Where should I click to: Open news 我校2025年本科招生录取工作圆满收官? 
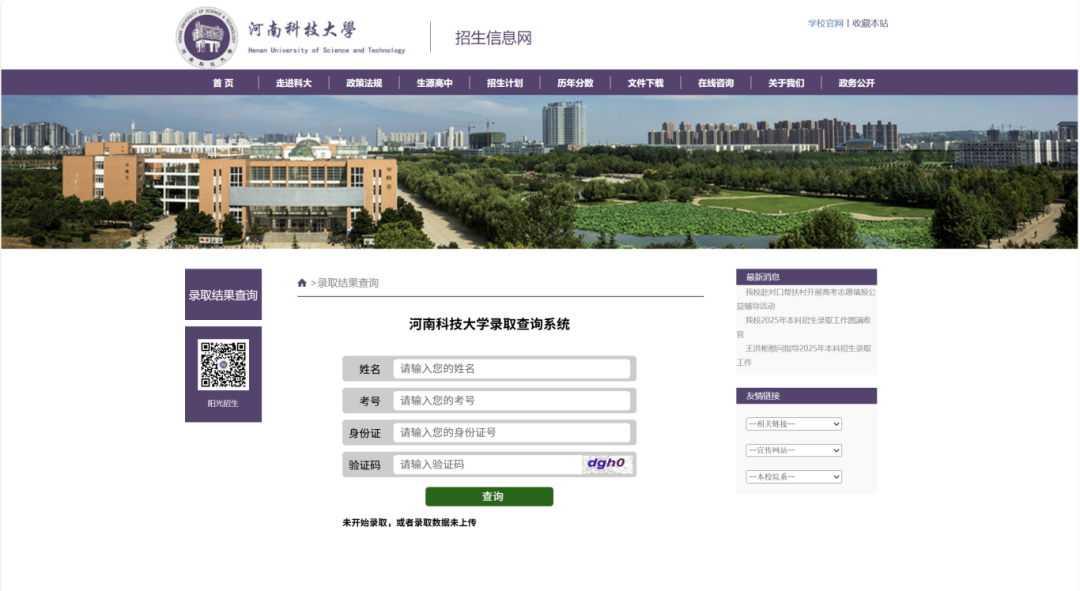[804, 327]
